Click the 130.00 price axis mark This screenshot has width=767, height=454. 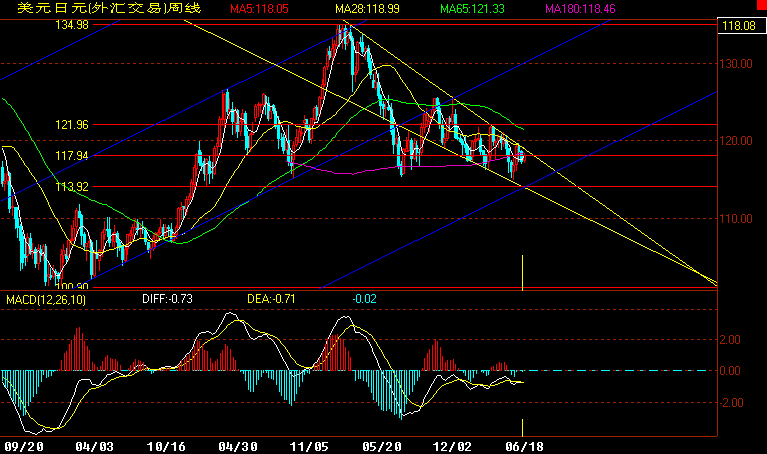pyautogui.click(x=738, y=63)
